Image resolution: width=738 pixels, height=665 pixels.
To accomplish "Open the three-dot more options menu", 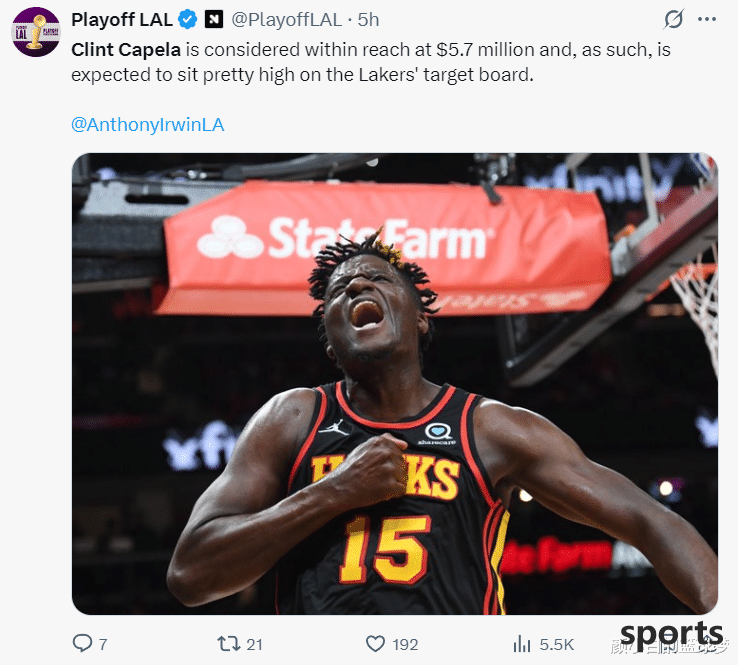I will point(707,19).
